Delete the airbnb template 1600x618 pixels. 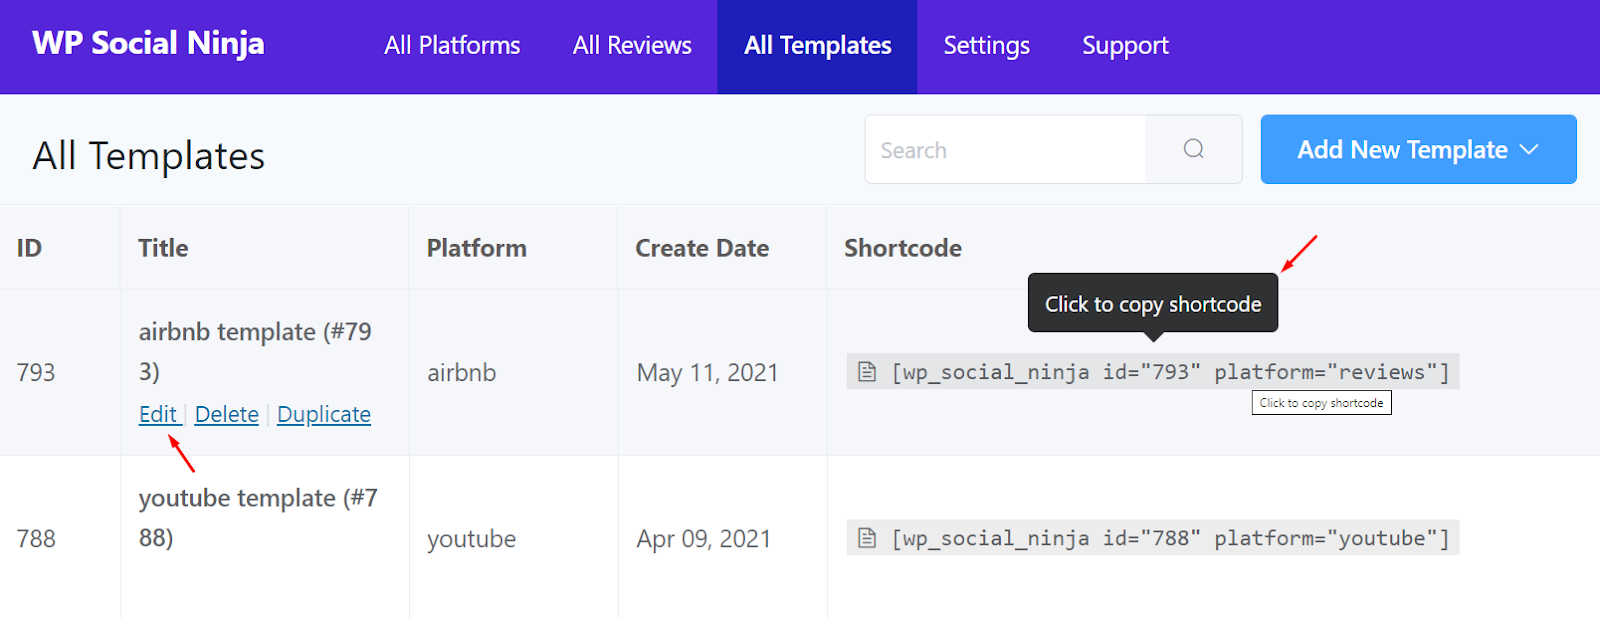tap(226, 414)
